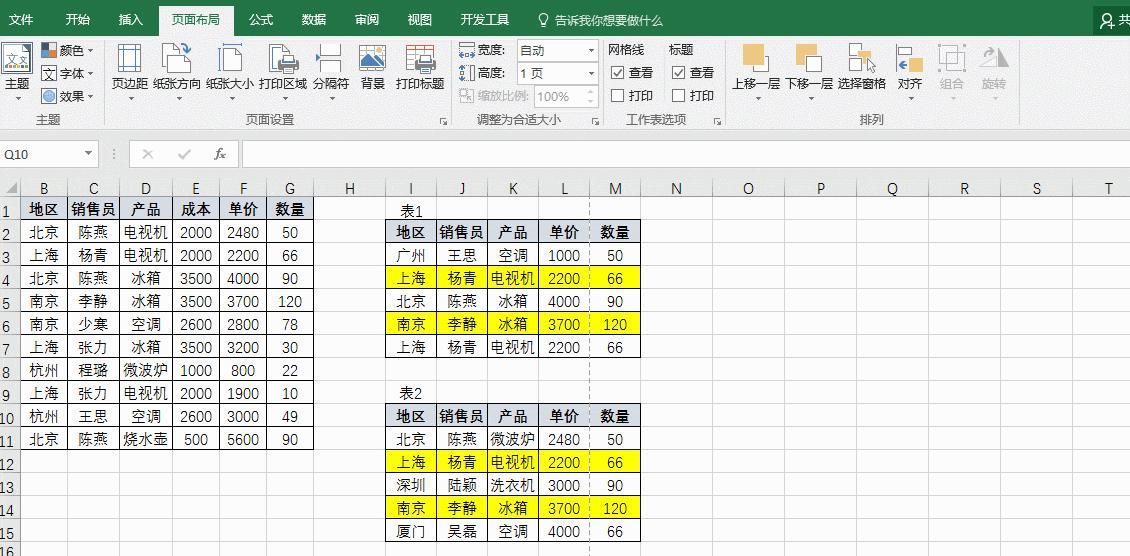Image resolution: width=1130 pixels, height=556 pixels.
Task: Open the 文件 tab
Action: (x=21, y=20)
